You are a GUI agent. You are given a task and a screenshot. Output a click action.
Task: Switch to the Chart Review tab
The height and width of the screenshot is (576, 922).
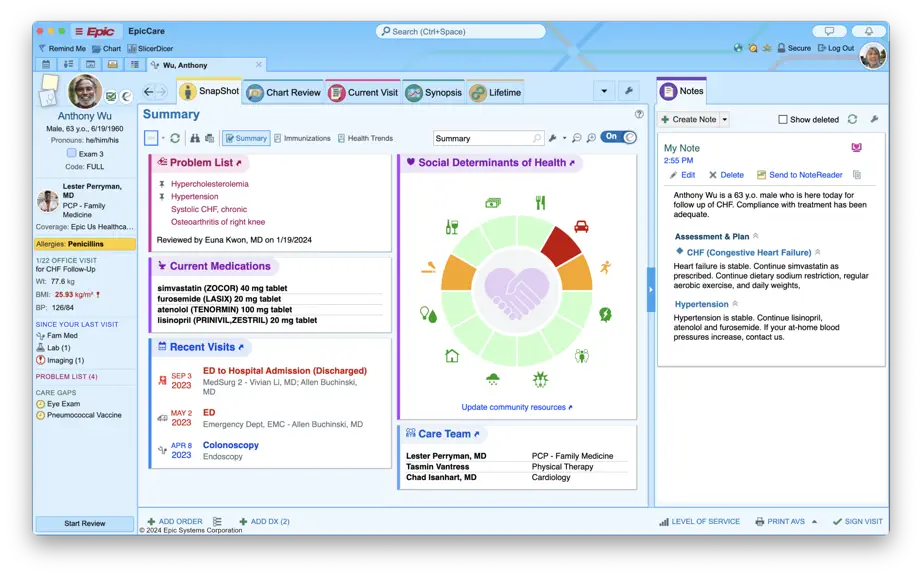(x=283, y=92)
